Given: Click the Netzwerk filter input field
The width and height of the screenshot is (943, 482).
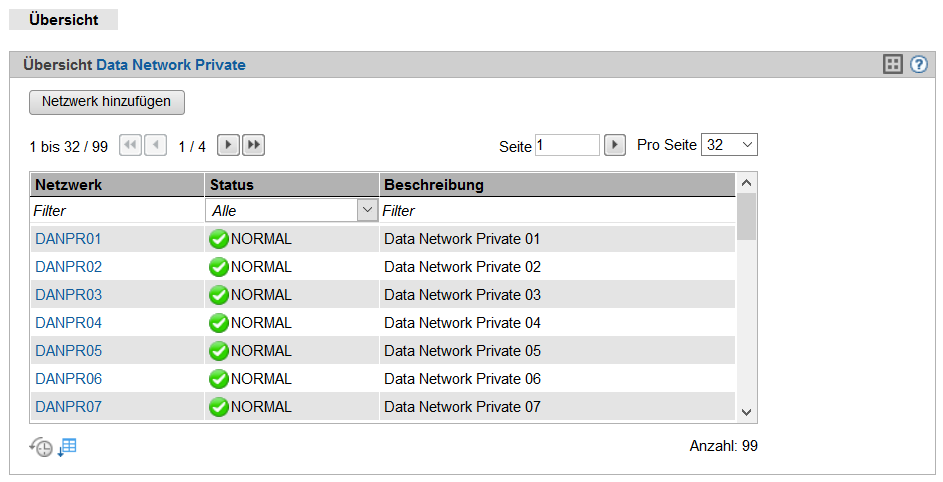Looking at the screenshot, I should click(x=117, y=211).
